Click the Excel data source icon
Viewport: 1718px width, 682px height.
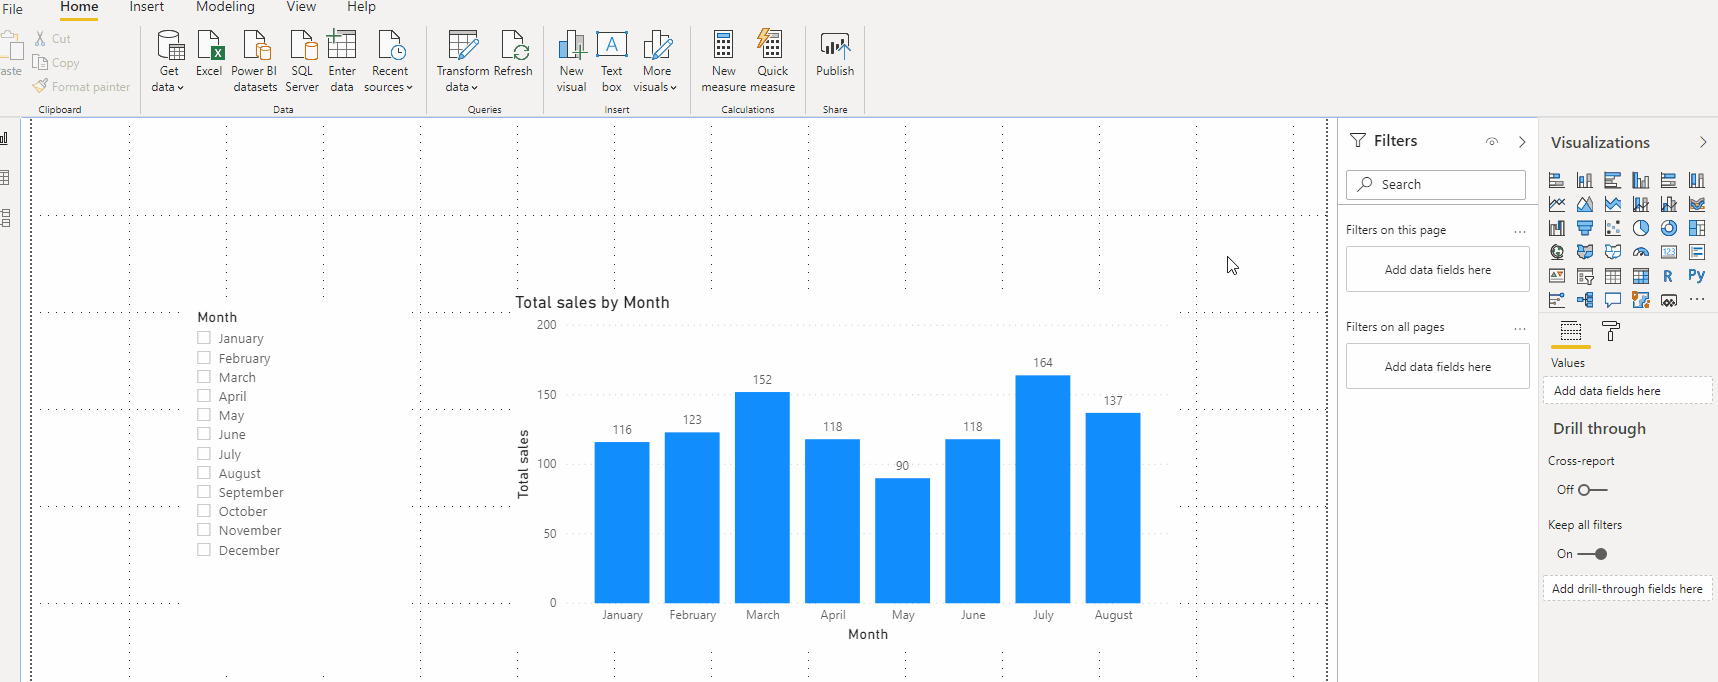coord(209,54)
